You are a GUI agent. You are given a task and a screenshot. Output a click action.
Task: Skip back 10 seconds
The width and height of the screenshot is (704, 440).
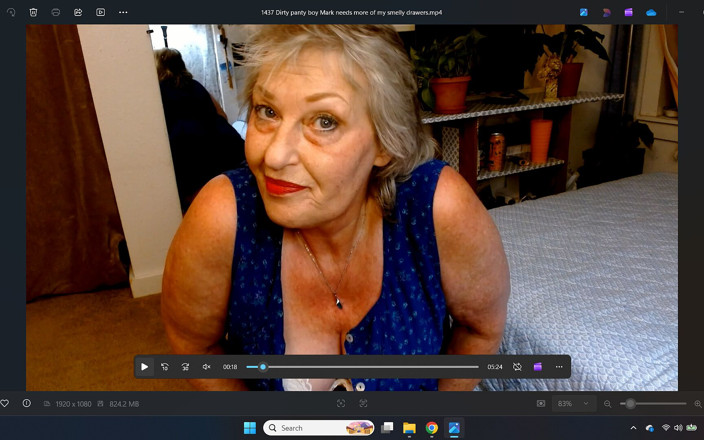click(x=165, y=367)
